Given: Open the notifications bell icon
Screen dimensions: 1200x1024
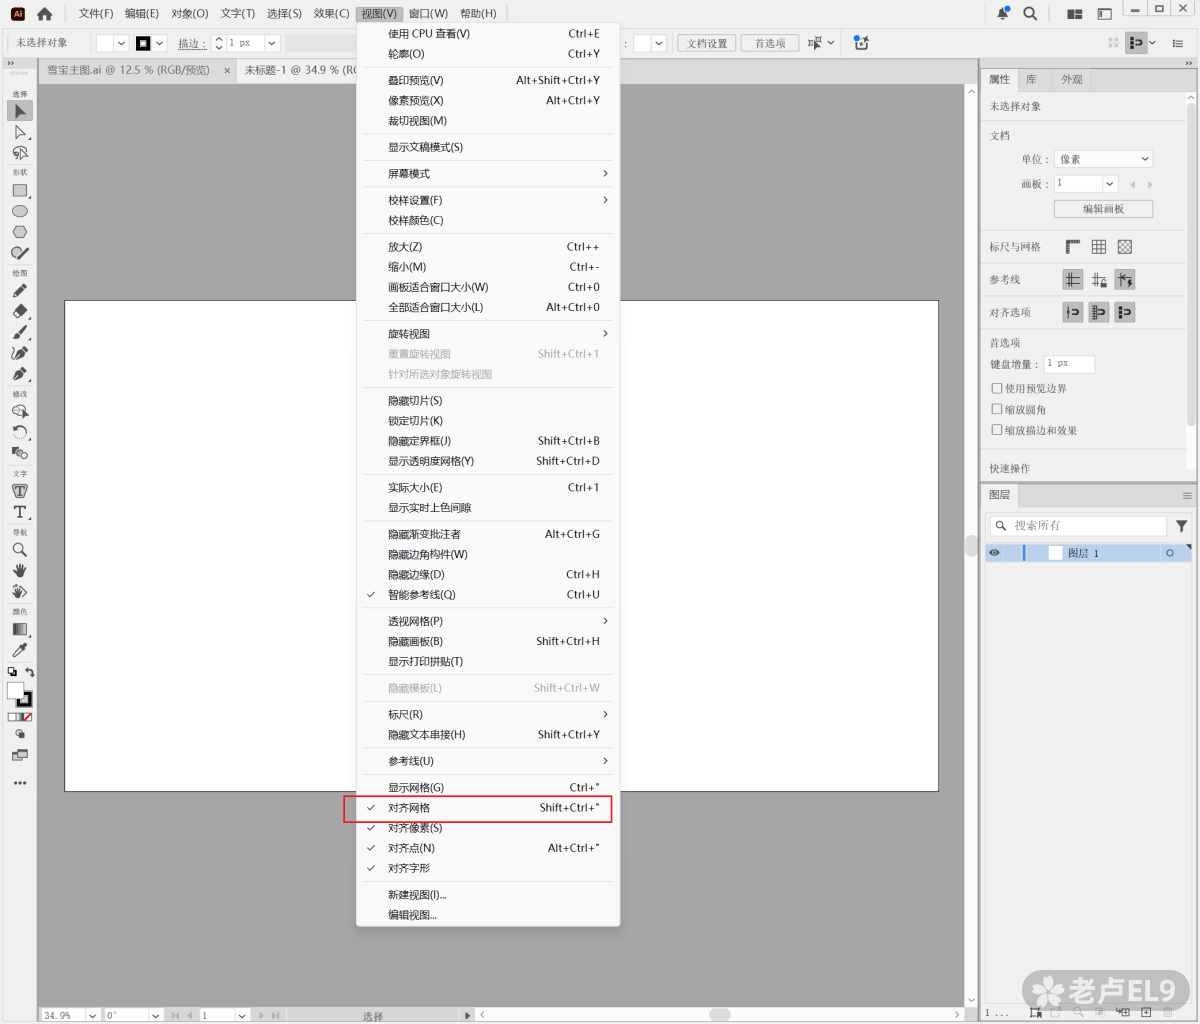Looking at the screenshot, I should 1003,13.
